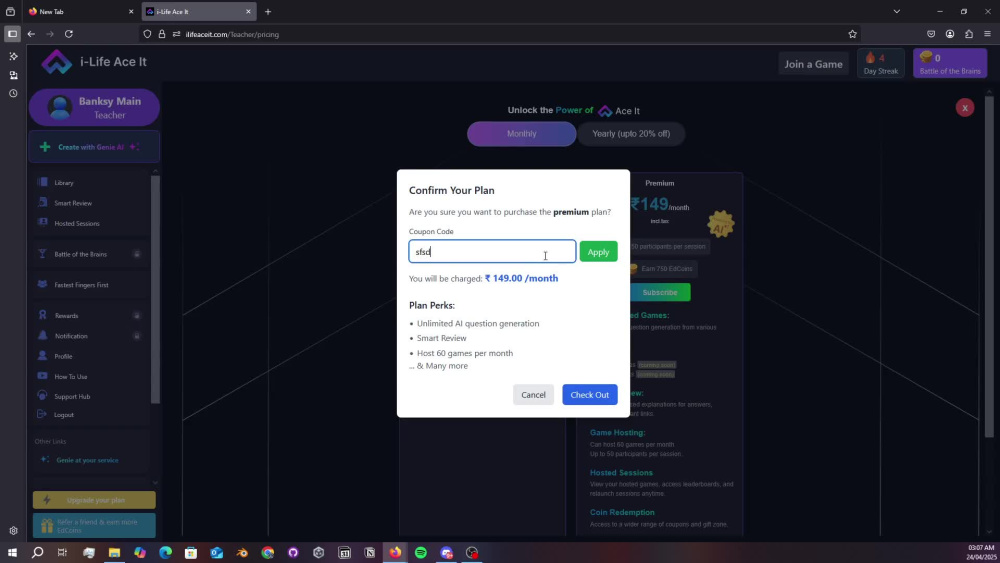Open Genie at your service link
This screenshot has width=1000, height=563.
[x=87, y=460]
